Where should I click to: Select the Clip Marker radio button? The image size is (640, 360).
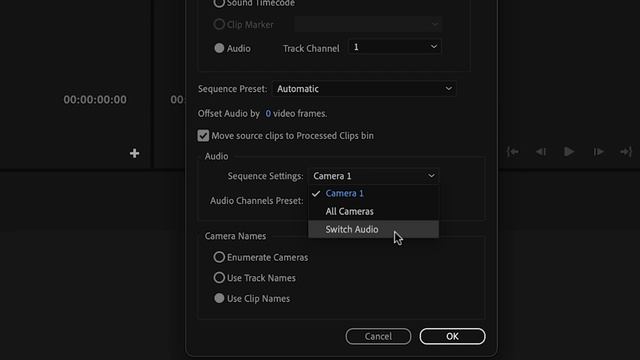coord(219,24)
